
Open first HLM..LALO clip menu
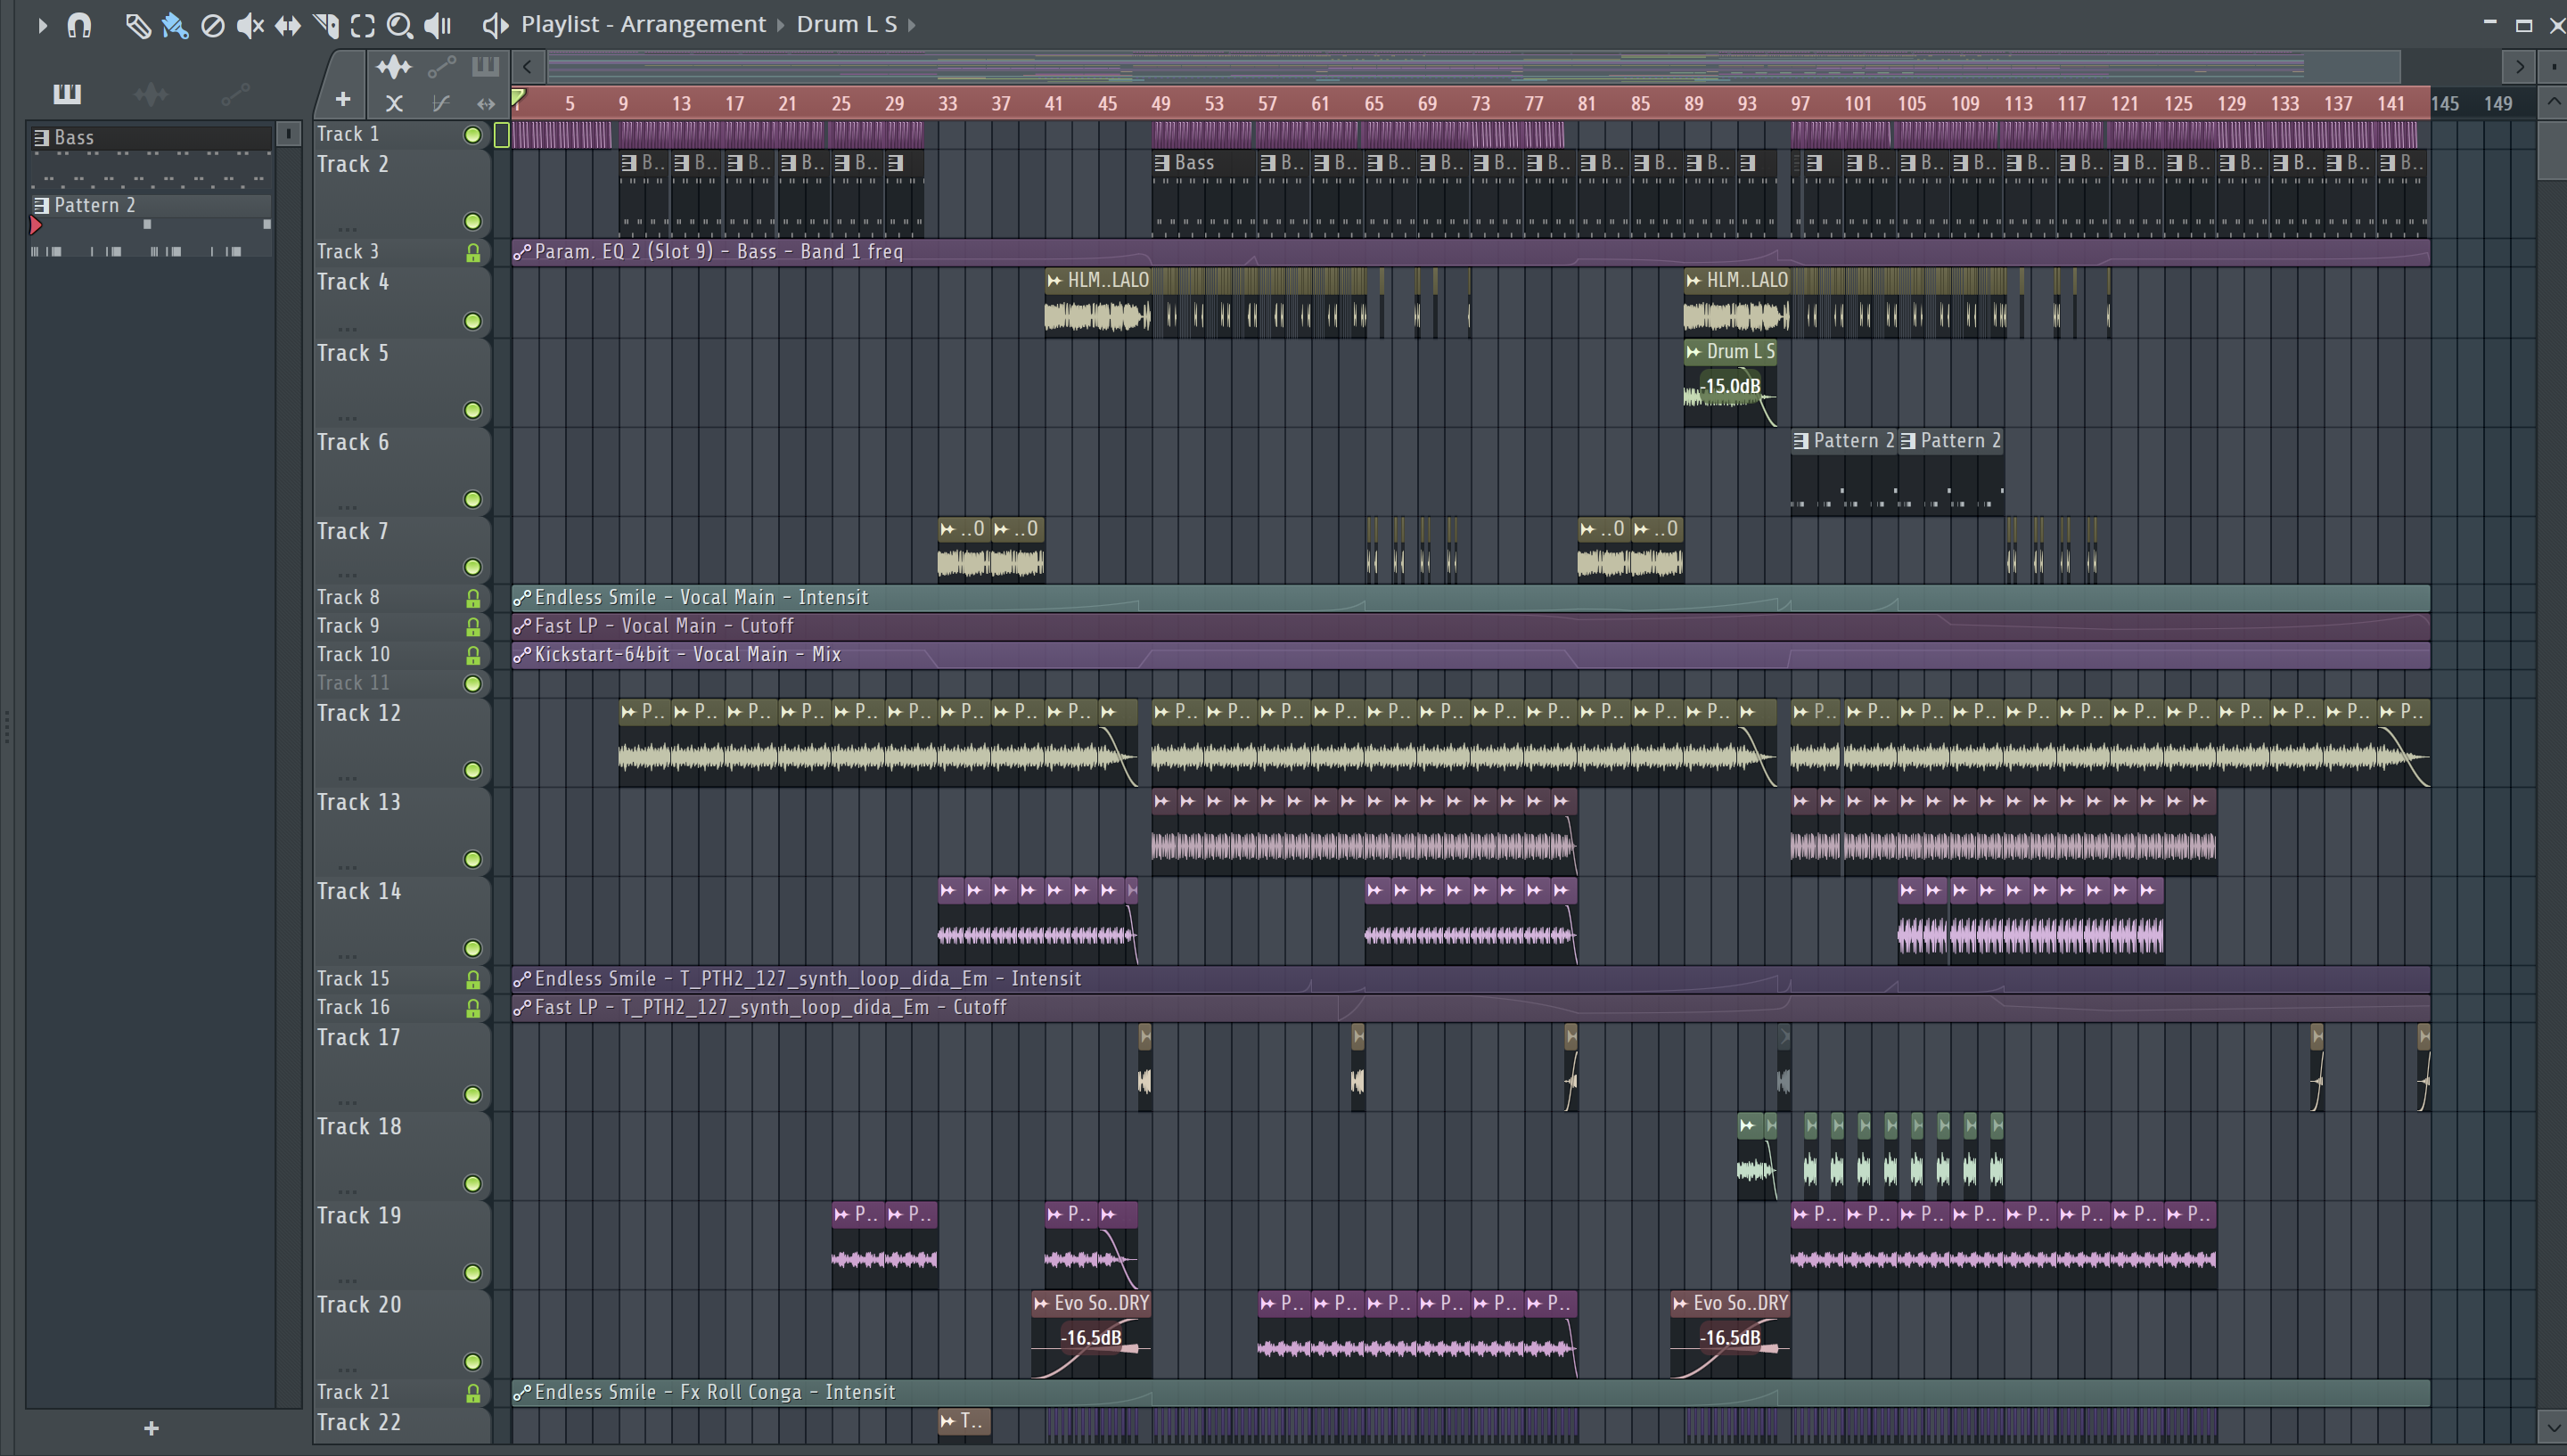tap(1054, 281)
